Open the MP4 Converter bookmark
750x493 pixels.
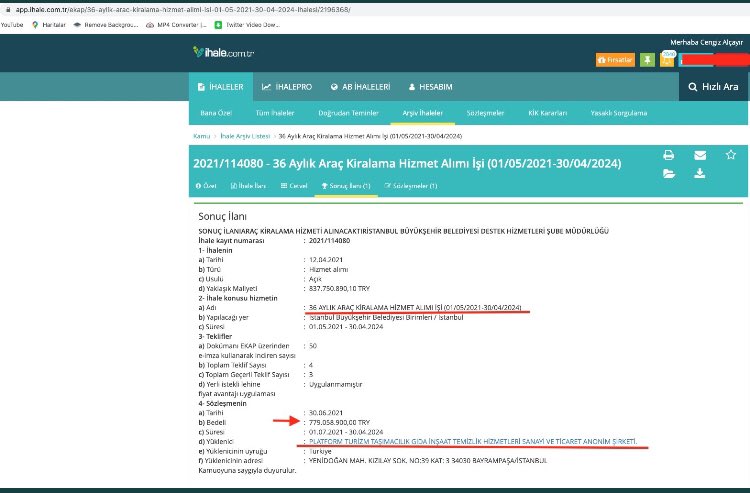pyautogui.click(x=176, y=25)
